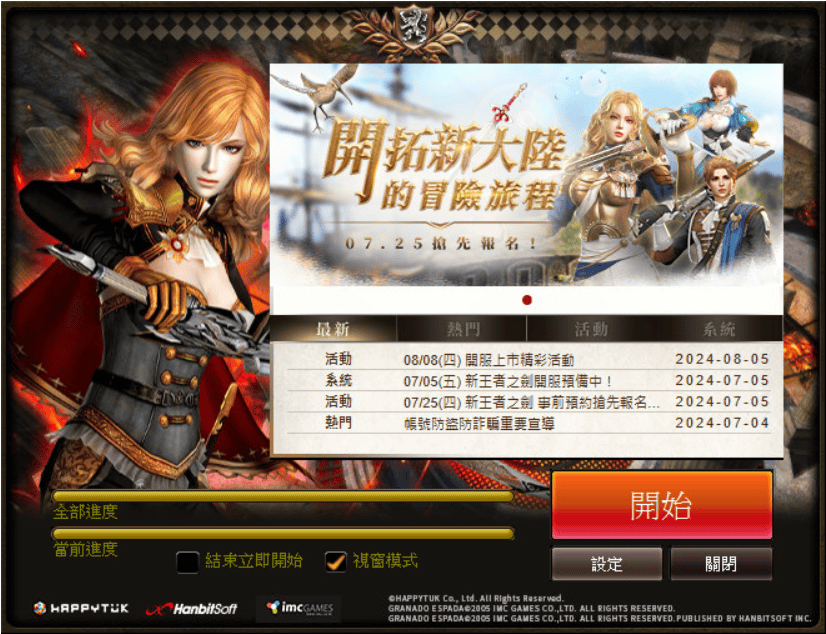Click the 全部進度 overall progress bar

tap(283, 496)
